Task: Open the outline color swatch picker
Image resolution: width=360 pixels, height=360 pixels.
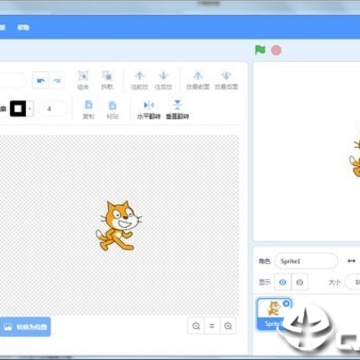Action: (x=22, y=108)
